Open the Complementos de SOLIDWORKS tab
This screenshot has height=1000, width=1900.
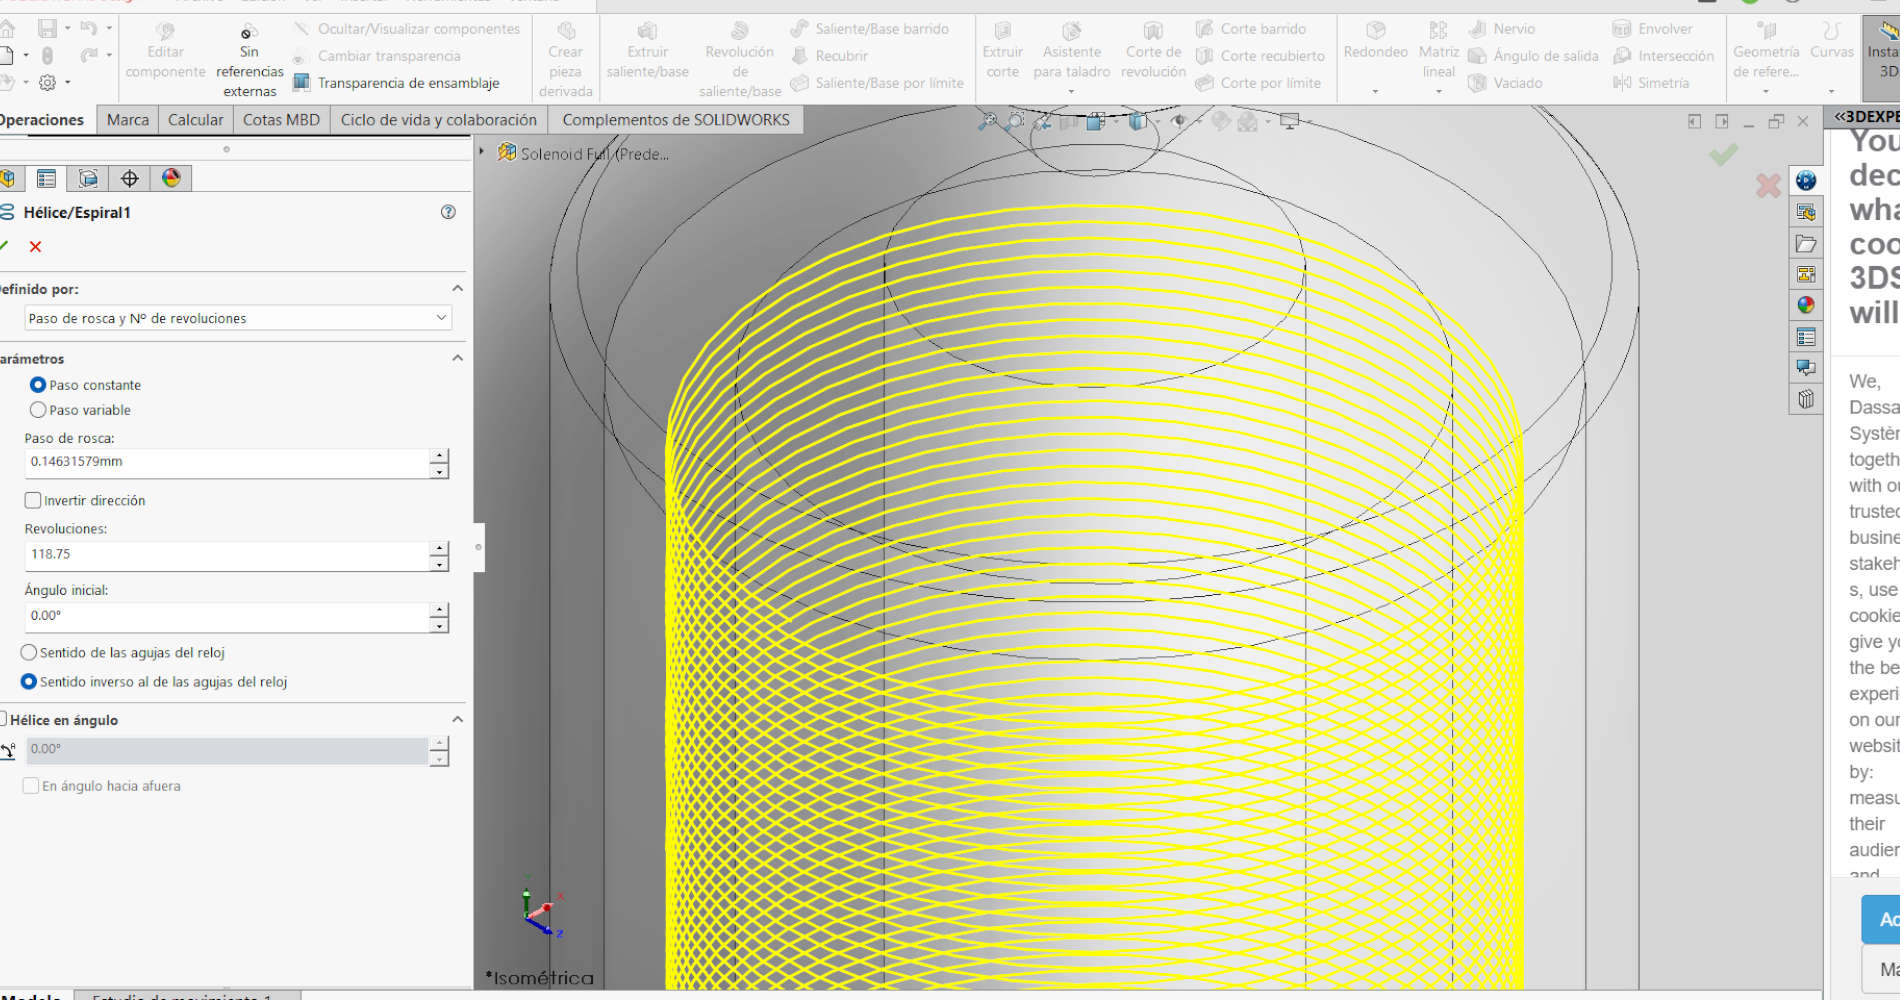(675, 120)
